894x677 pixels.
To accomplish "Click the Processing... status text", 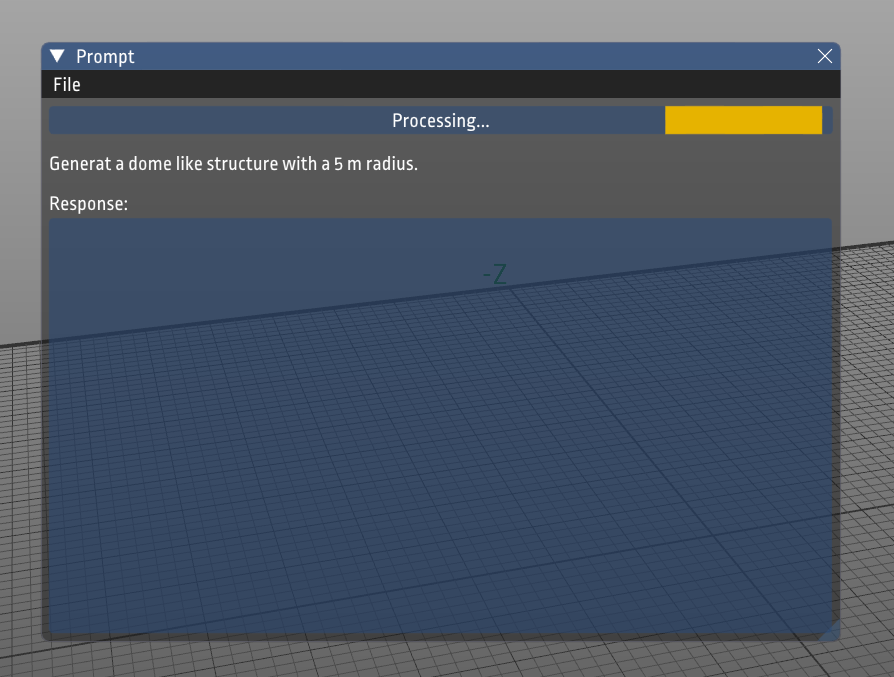I will [440, 120].
